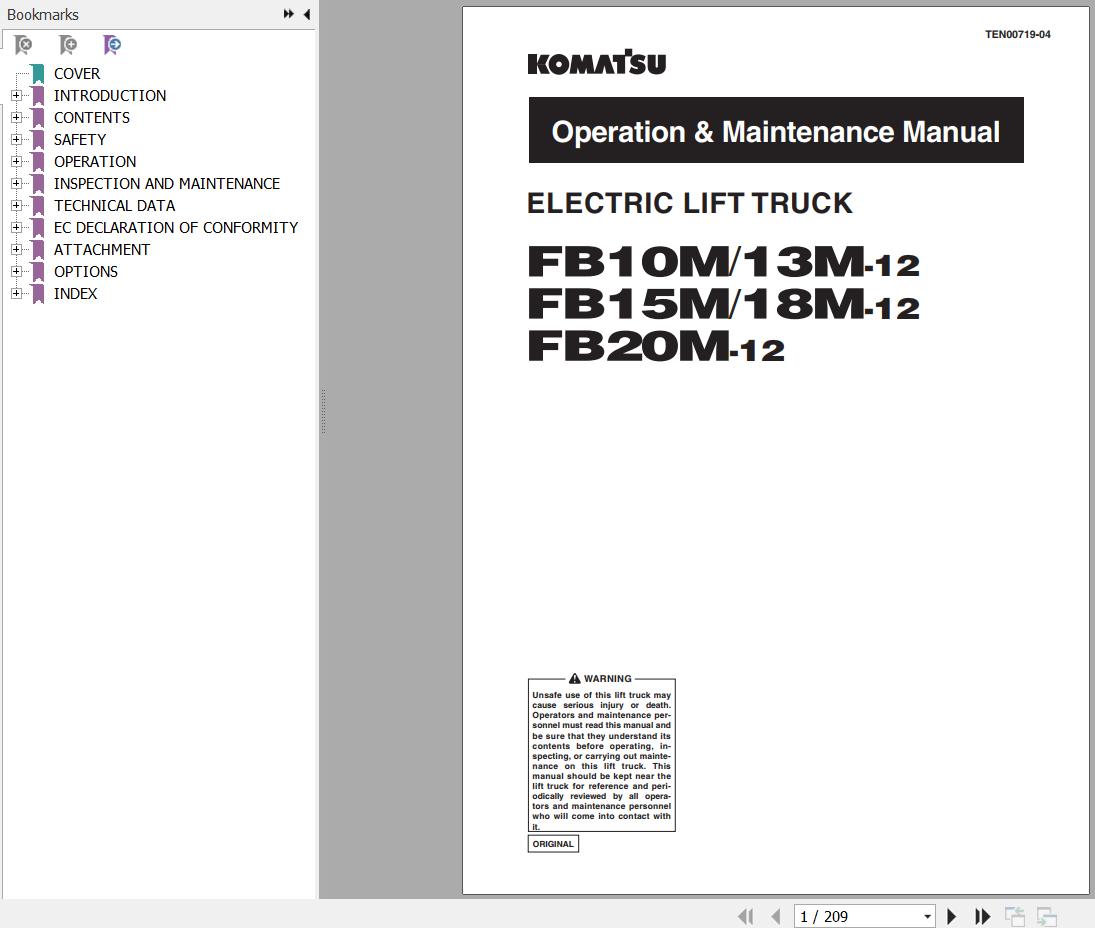Image resolution: width=1095 pixels, height=928 pixels.
Task: Expand the INDEX bookmark
Action: coord(16,293)
